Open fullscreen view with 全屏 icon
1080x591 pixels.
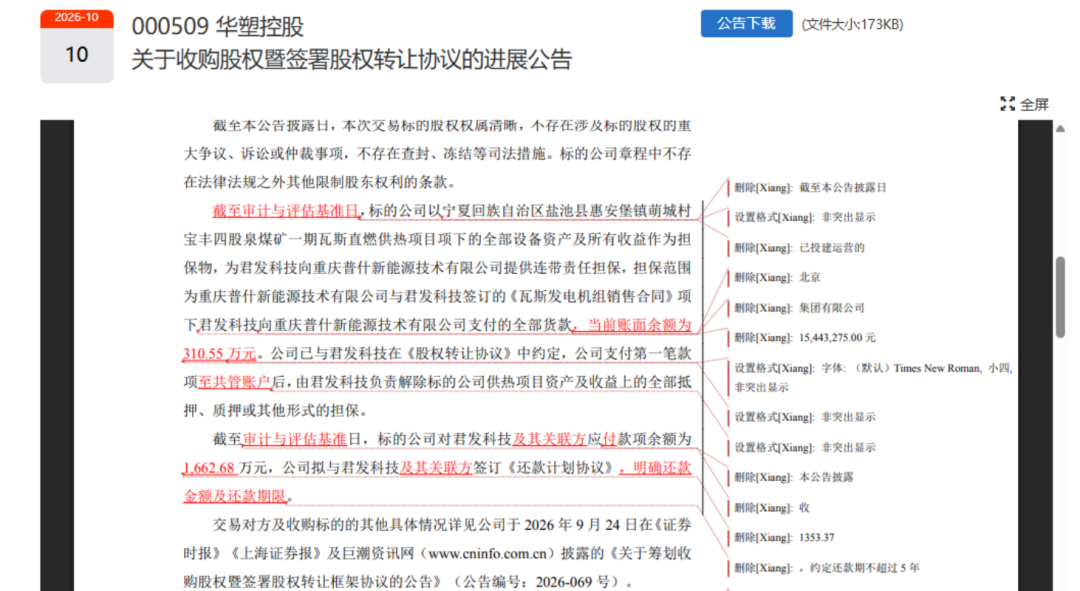[1008, 104]
